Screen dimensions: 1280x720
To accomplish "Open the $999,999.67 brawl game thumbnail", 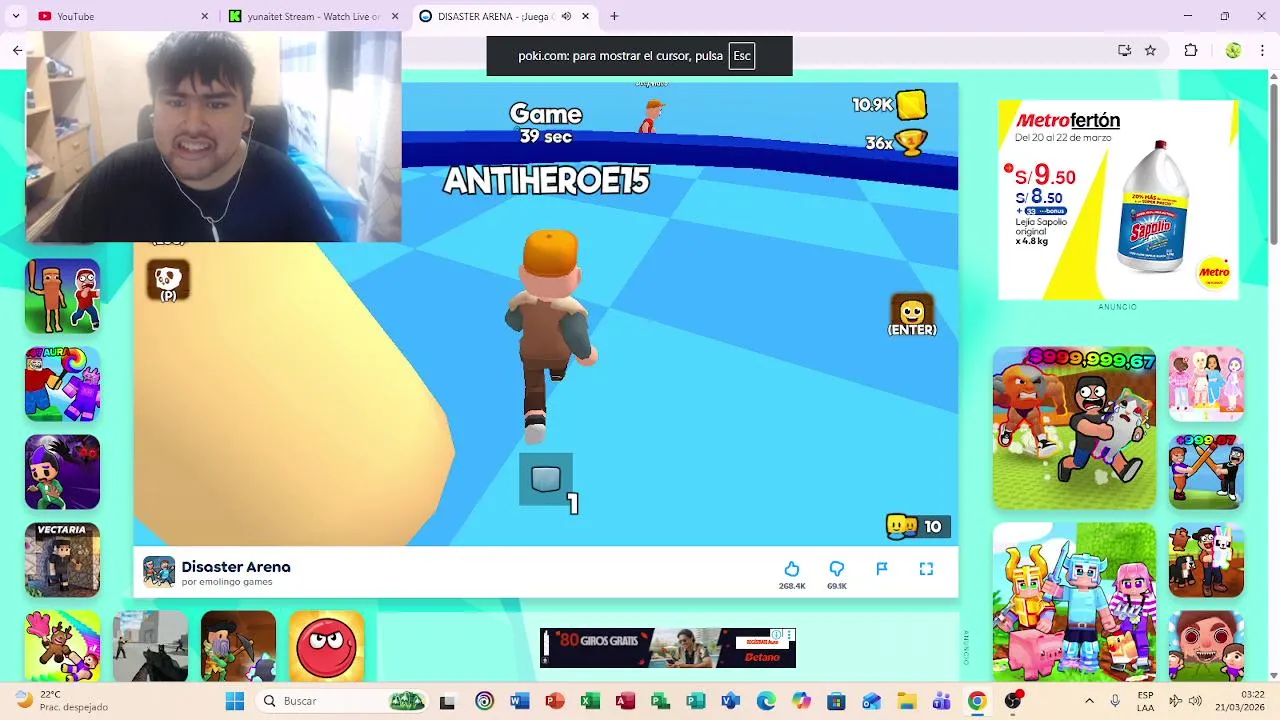I will pos(1074,428).
